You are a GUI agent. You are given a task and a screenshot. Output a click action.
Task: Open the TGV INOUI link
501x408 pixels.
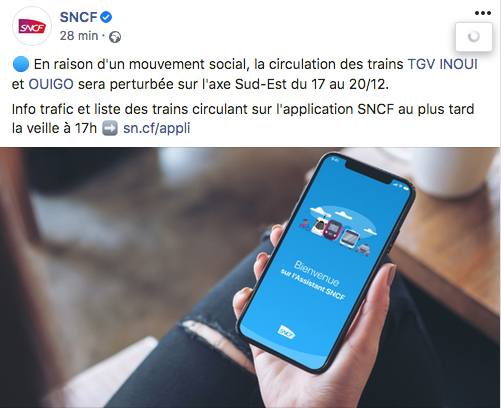(443, 64)
